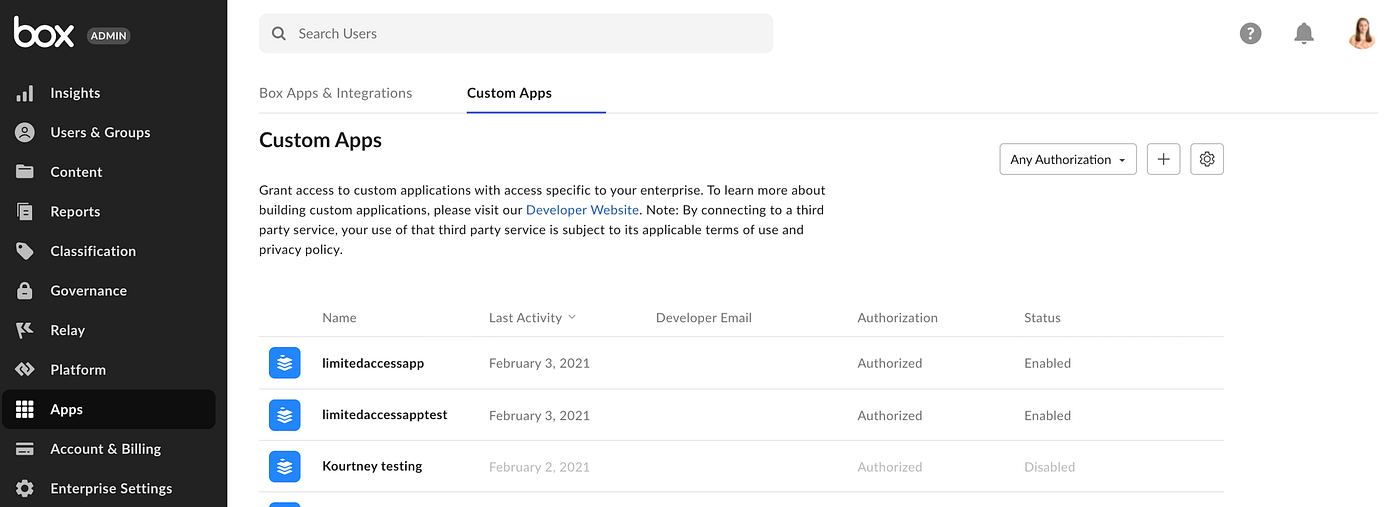Viewport: 1400px width, 507px height.
Task: Click Authorized in the limitedaccessapptest row
Action: pyautogui.click(x=890, y=415)
